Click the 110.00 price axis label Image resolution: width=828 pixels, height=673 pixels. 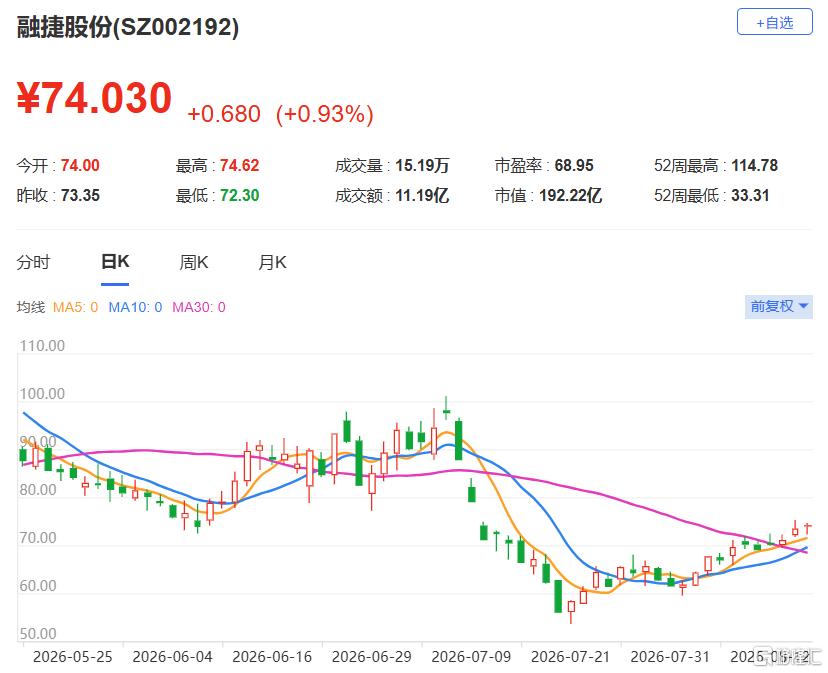(42, 345)
